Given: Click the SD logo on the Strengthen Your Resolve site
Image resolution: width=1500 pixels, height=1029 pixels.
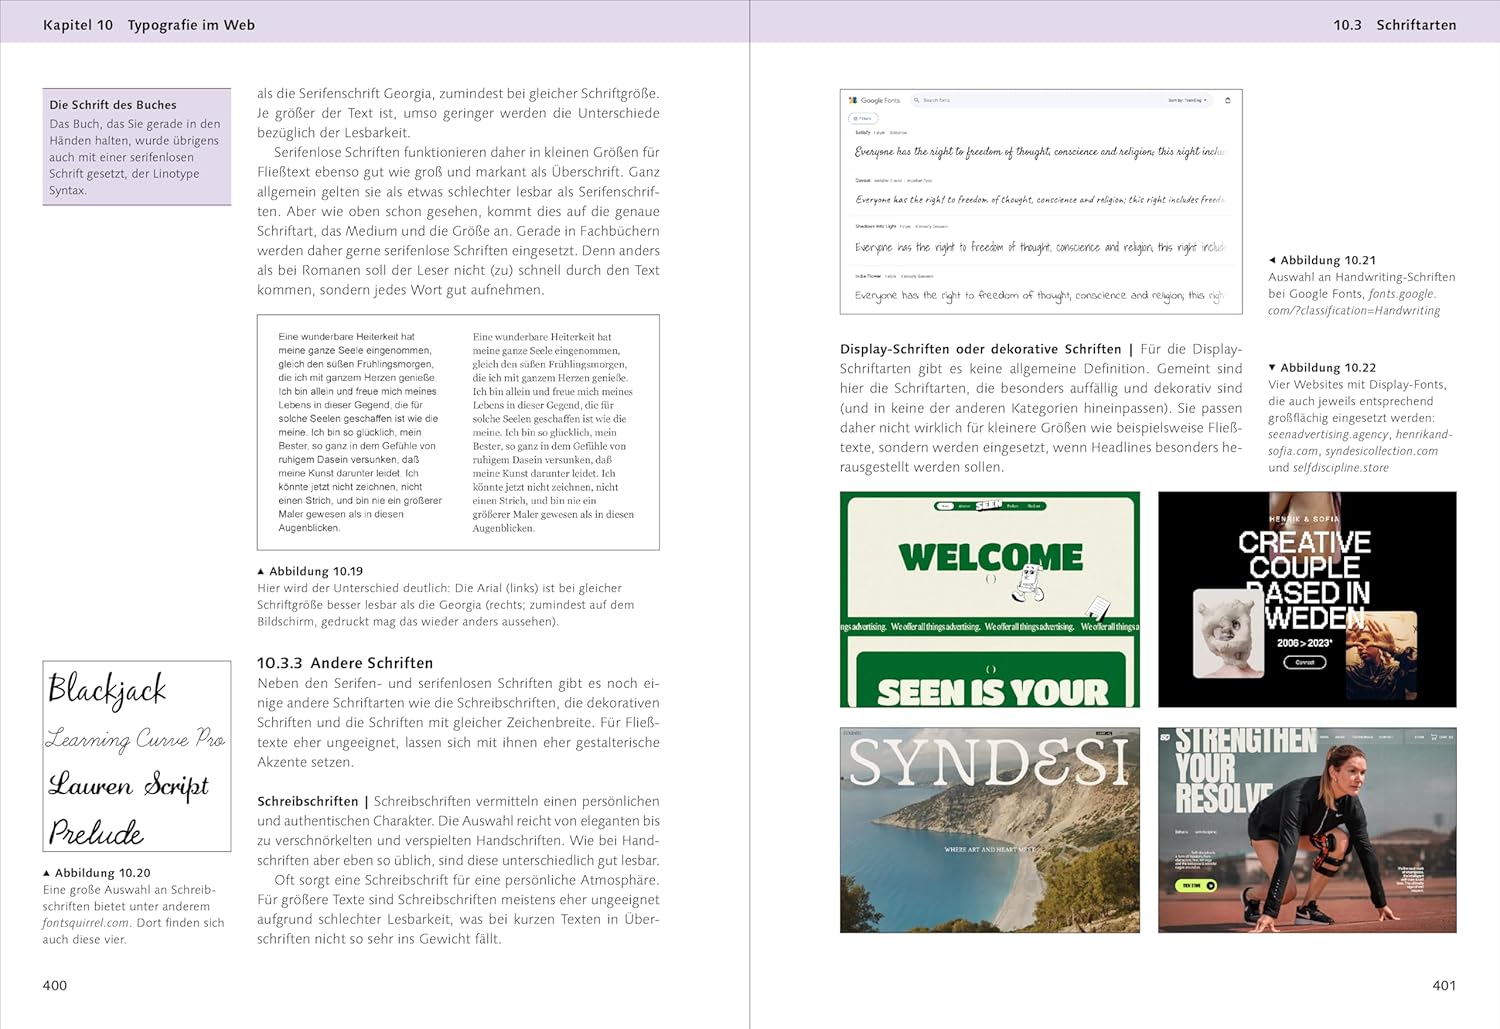Looking at the screenshot, I should 1164,736.
